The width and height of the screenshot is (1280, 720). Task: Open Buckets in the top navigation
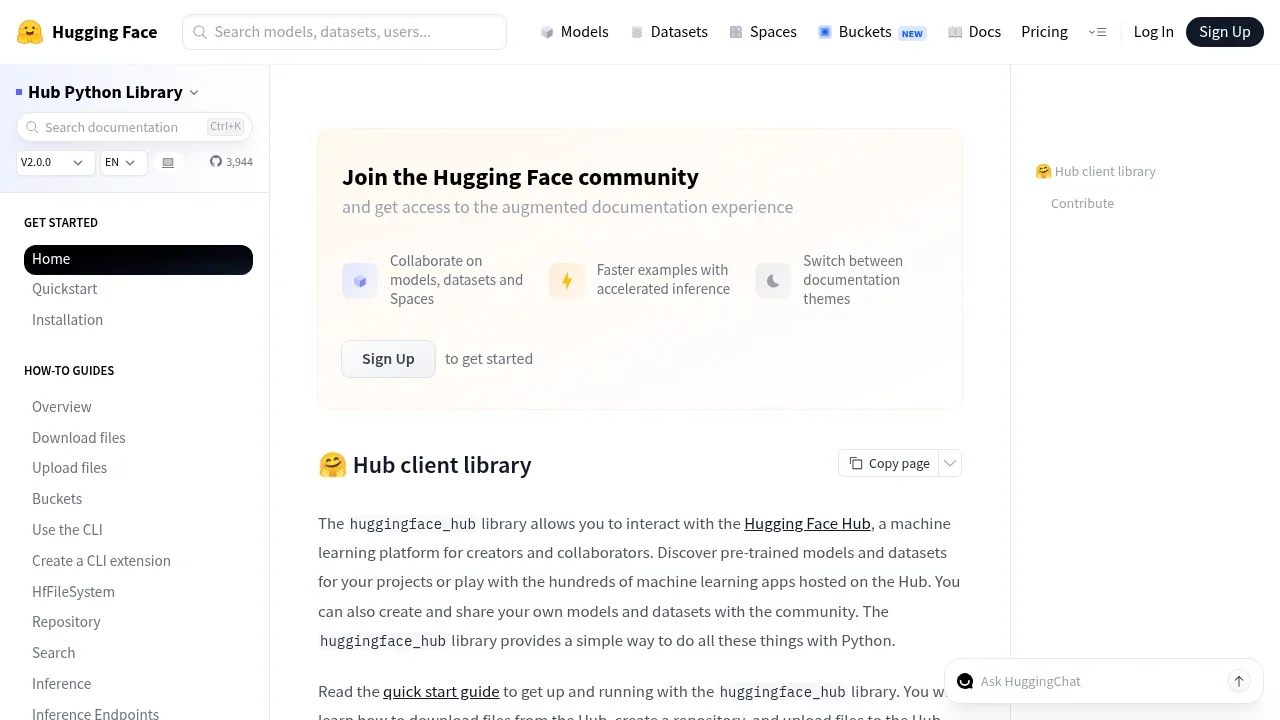(x=872, y=32)
